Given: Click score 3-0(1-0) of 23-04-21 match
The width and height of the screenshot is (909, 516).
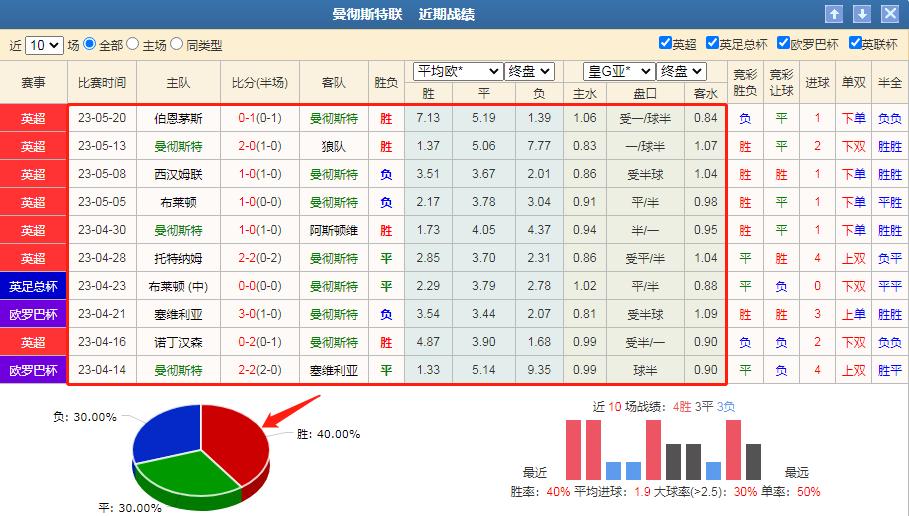Looking at the screenshot, I should 260,314.
